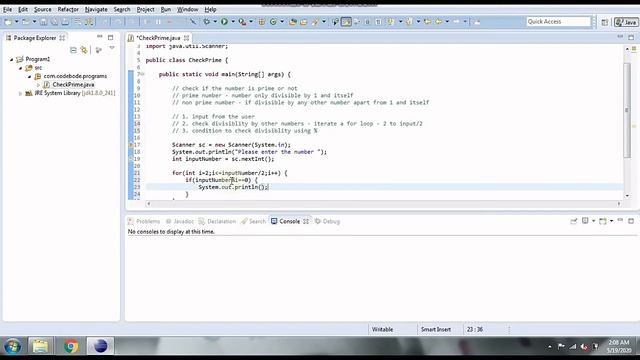The height and width of the screenshot is (360, 640).
Task: Switch to the Declaration tab
Action: 217,221
